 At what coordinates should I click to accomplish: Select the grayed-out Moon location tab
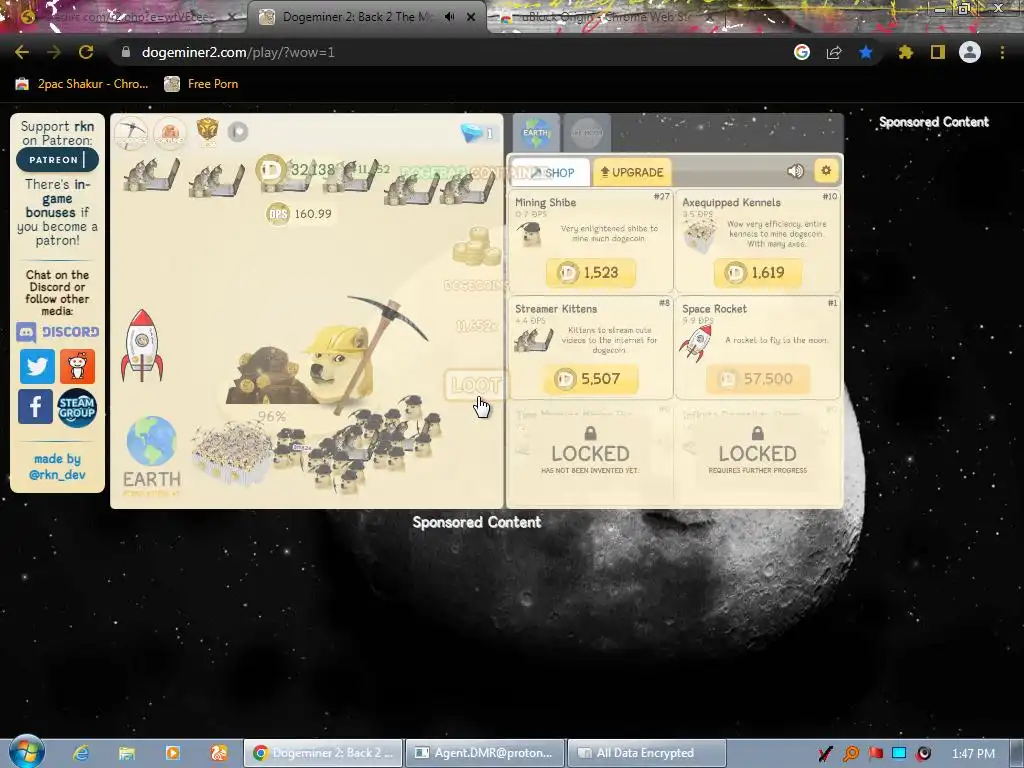point(587,133)
